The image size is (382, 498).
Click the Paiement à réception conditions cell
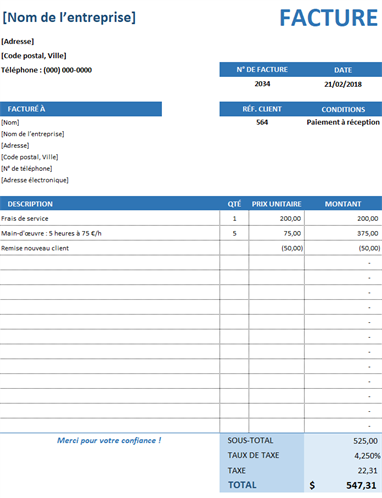pos(343,122)
